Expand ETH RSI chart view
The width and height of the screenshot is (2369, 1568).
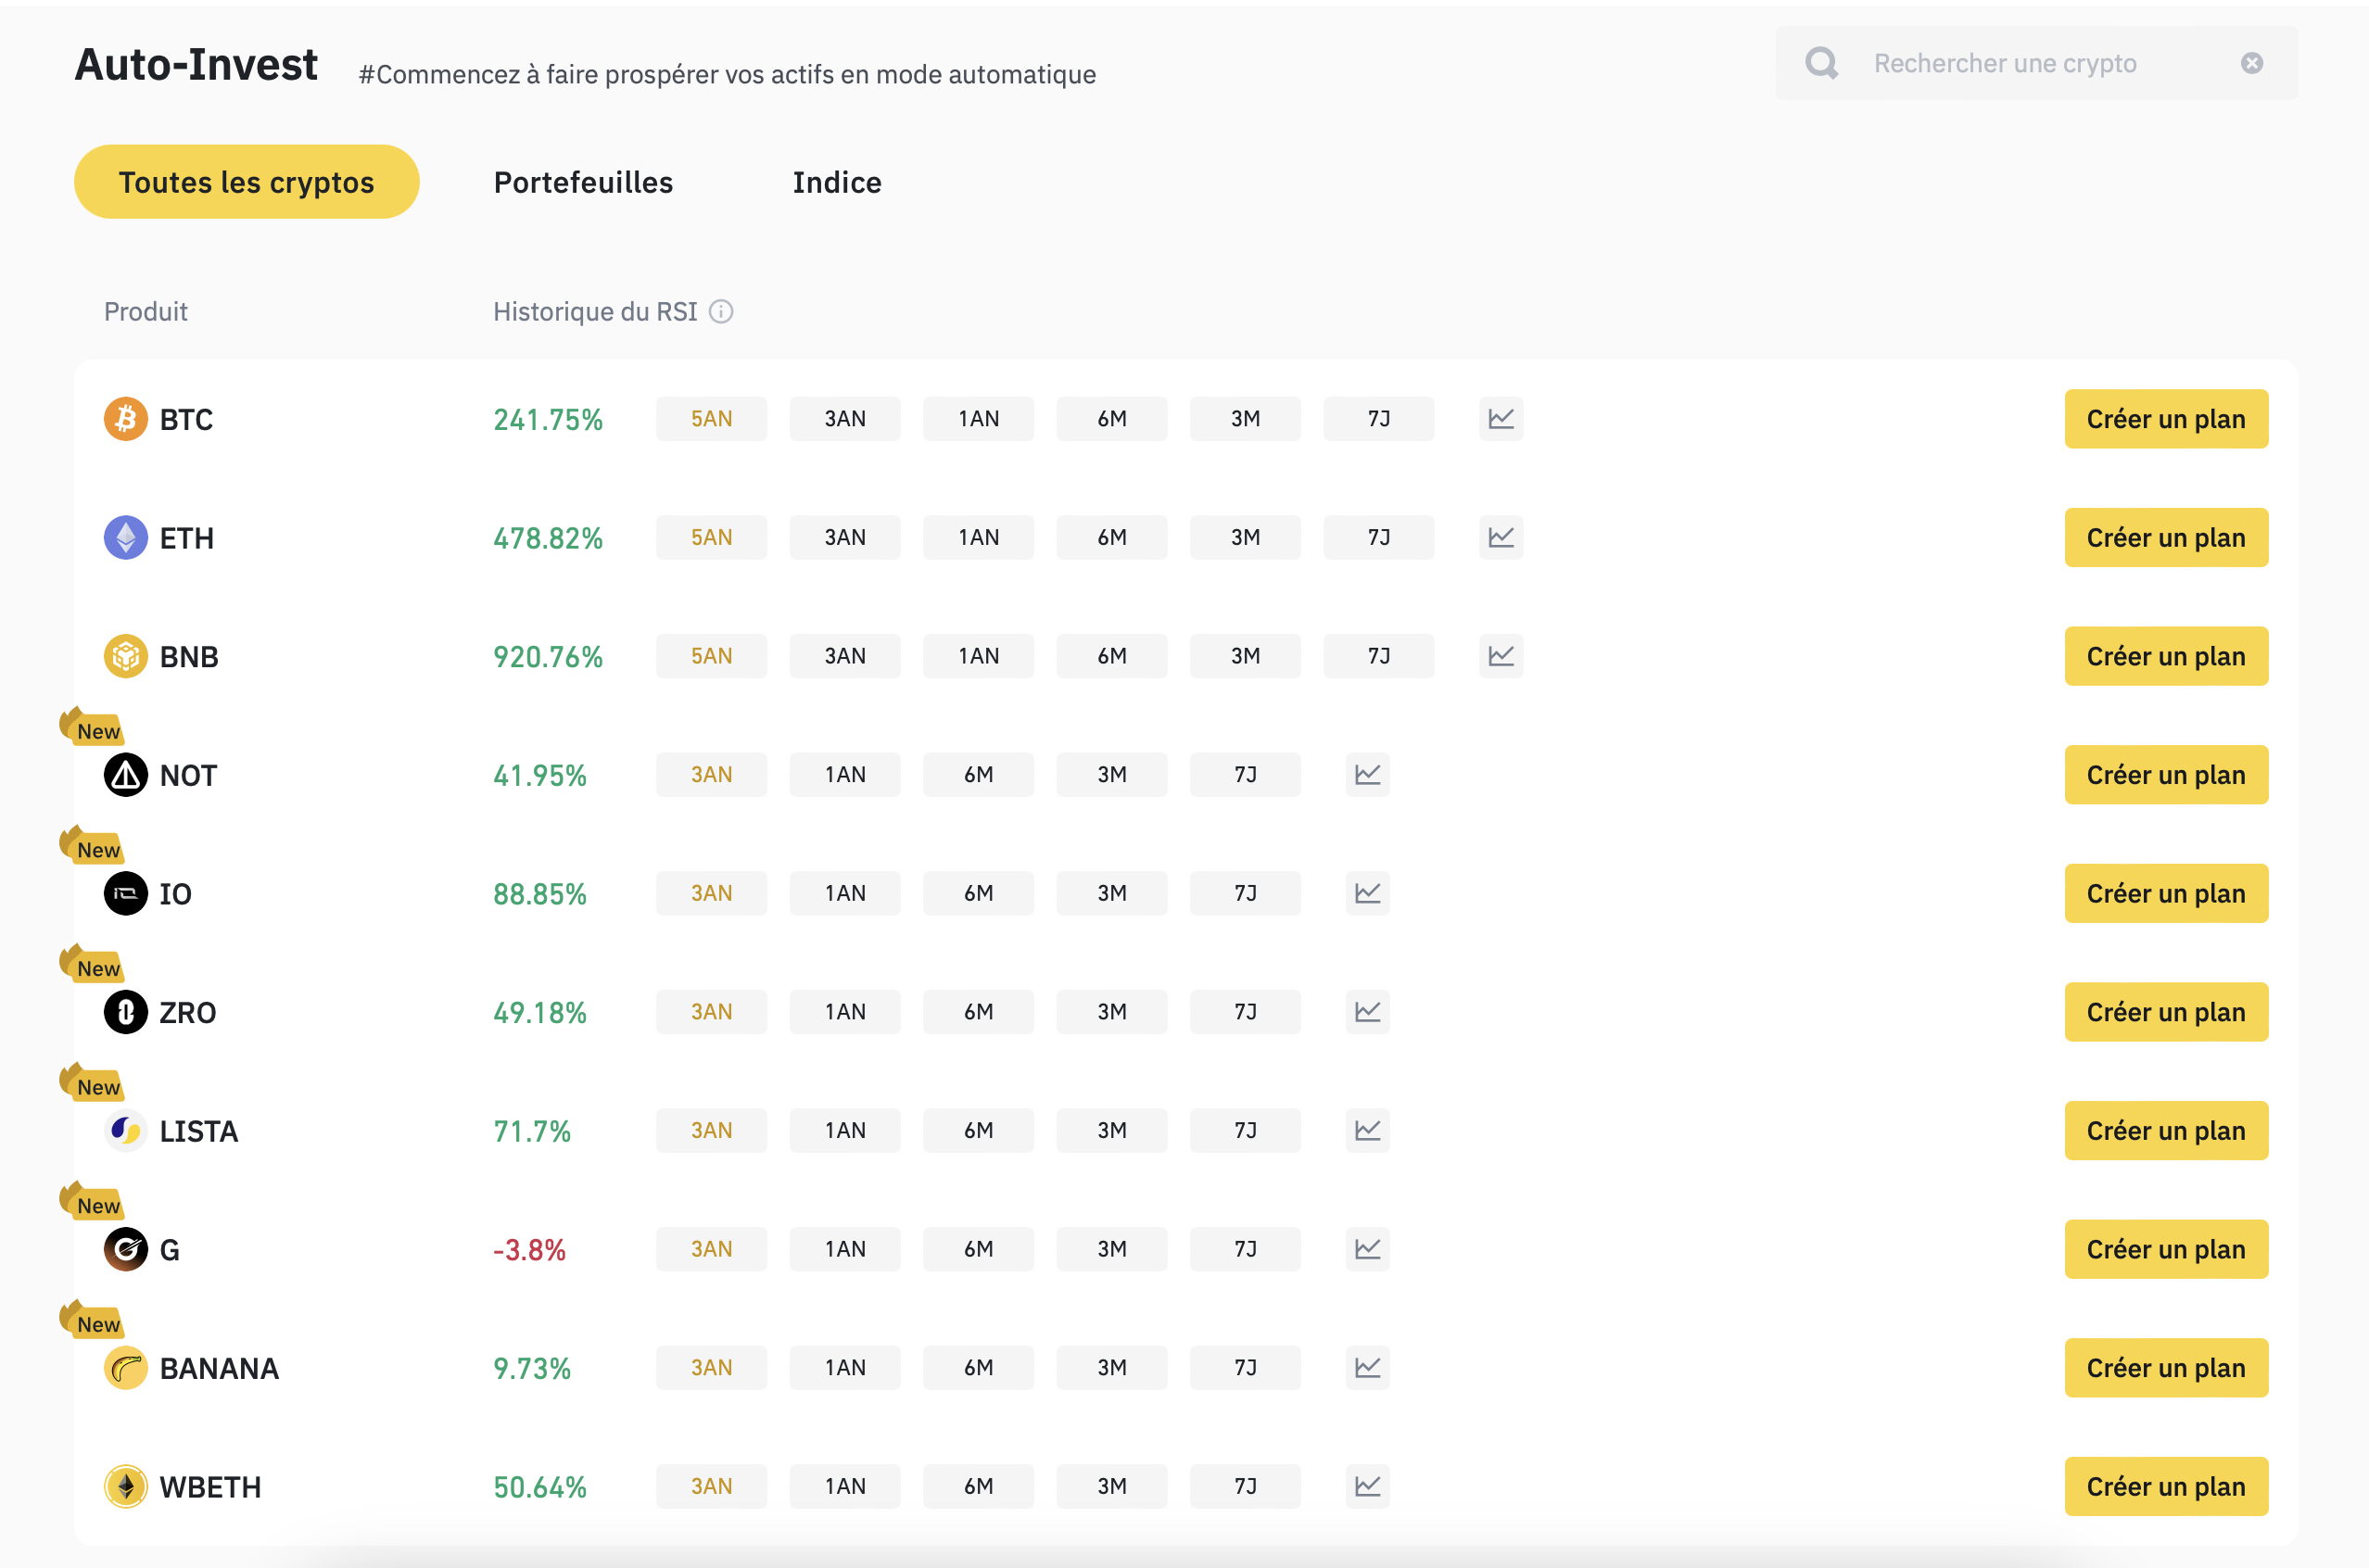coord(1501,537)
